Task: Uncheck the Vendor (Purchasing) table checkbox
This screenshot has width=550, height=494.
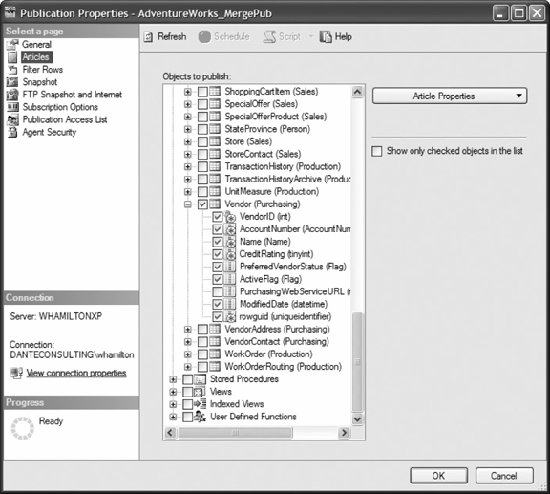Action: (203, 204)
